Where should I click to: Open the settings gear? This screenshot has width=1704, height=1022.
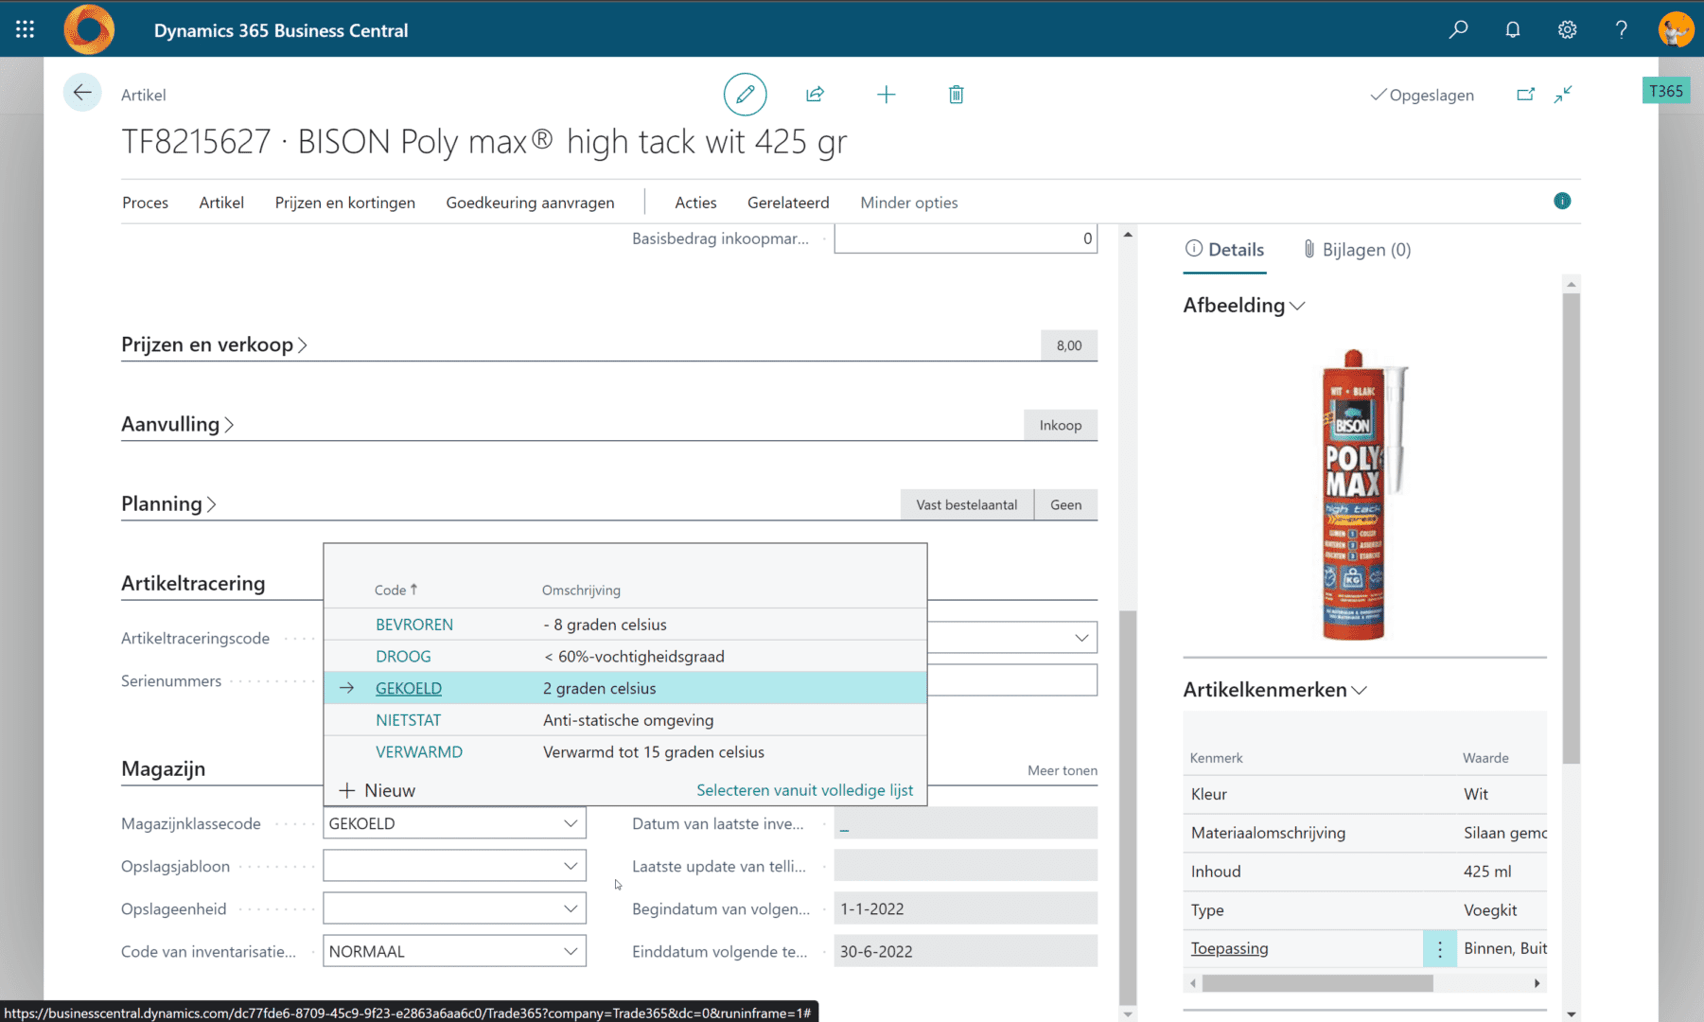pos(1567,30)
